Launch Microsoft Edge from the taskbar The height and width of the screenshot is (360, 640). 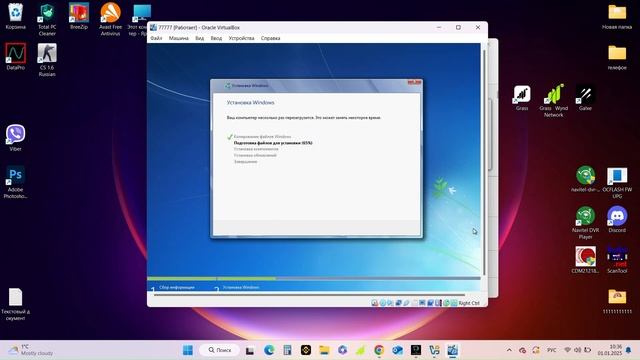pos(269,350)
